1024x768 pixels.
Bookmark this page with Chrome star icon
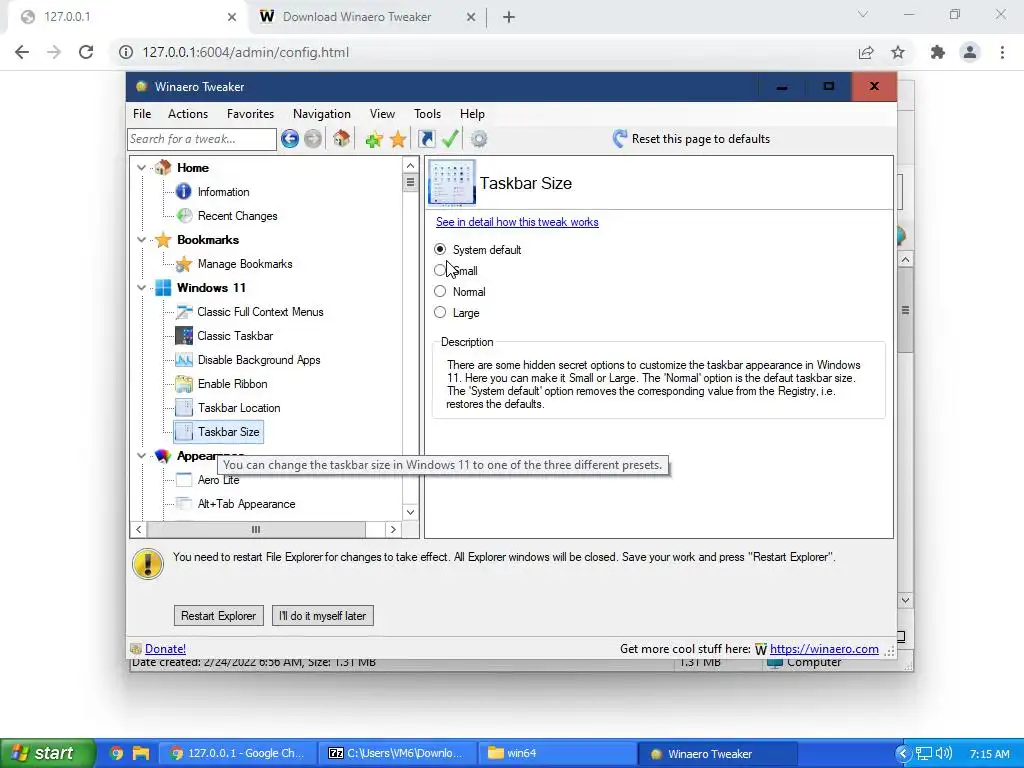point(898,52)
